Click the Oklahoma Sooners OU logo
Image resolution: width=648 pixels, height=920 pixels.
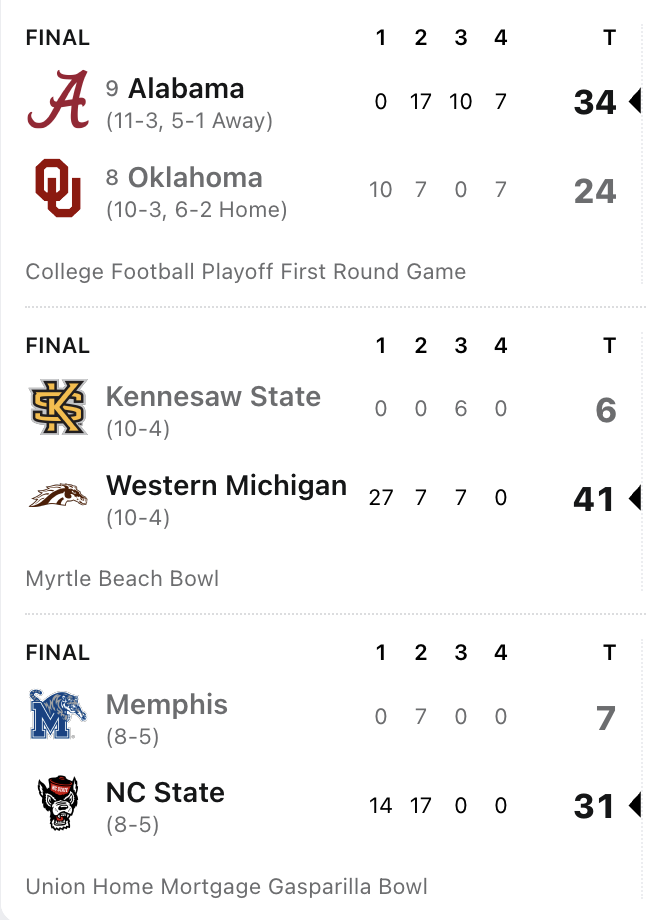(x=59, y=189)
